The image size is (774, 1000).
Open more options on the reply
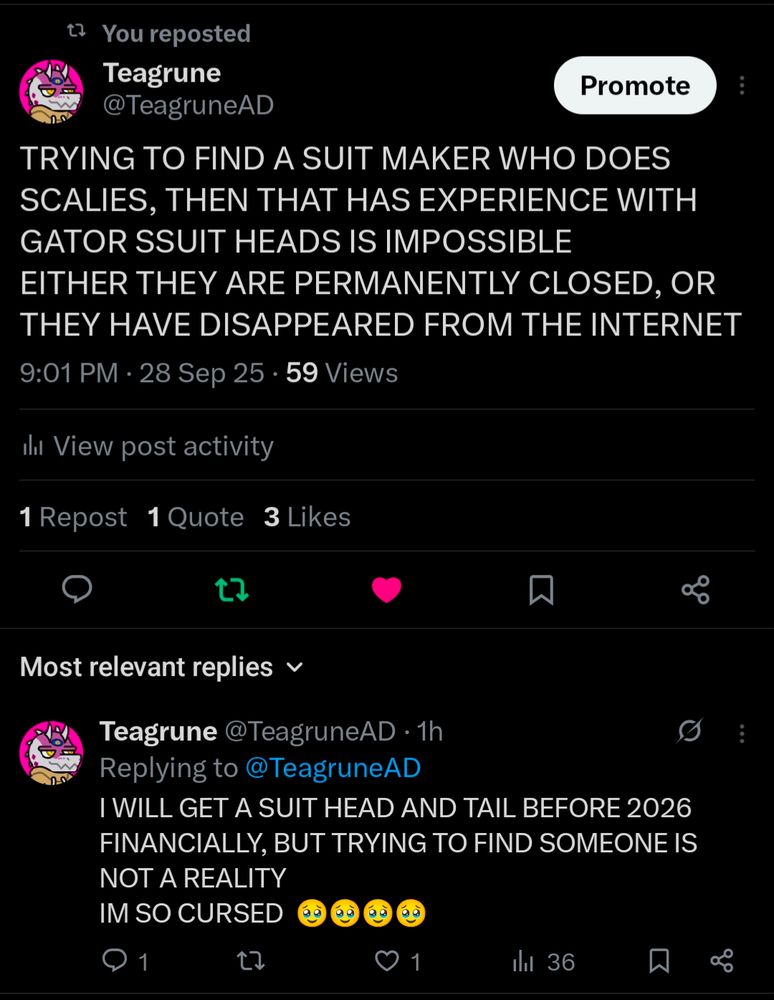click(742, 733)
